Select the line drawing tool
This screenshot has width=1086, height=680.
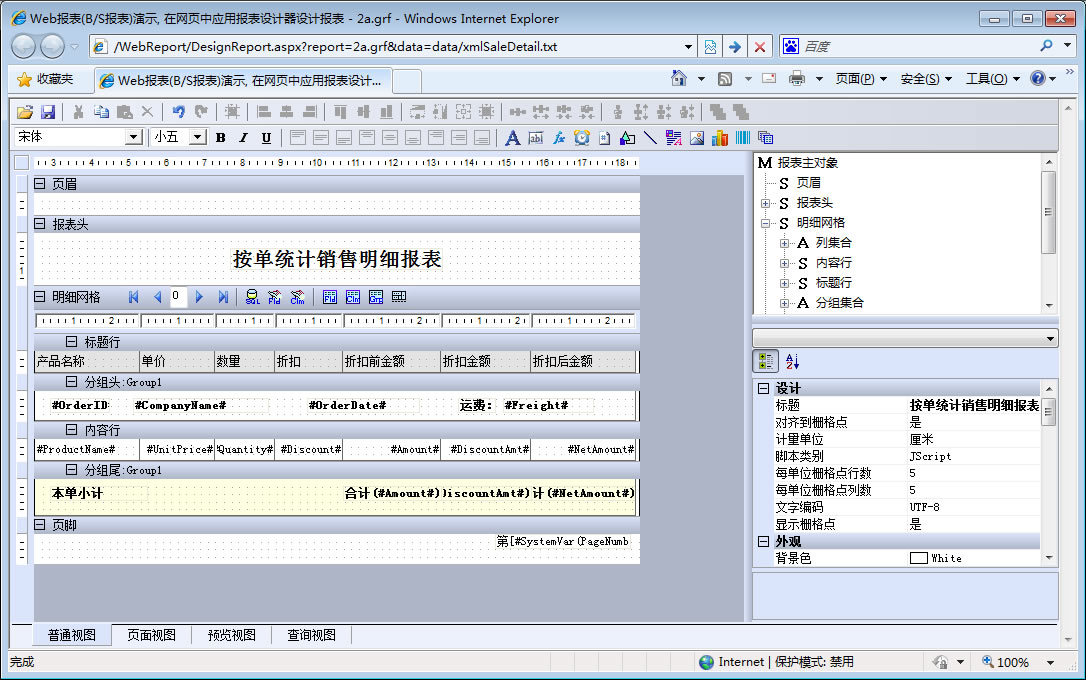650,138
